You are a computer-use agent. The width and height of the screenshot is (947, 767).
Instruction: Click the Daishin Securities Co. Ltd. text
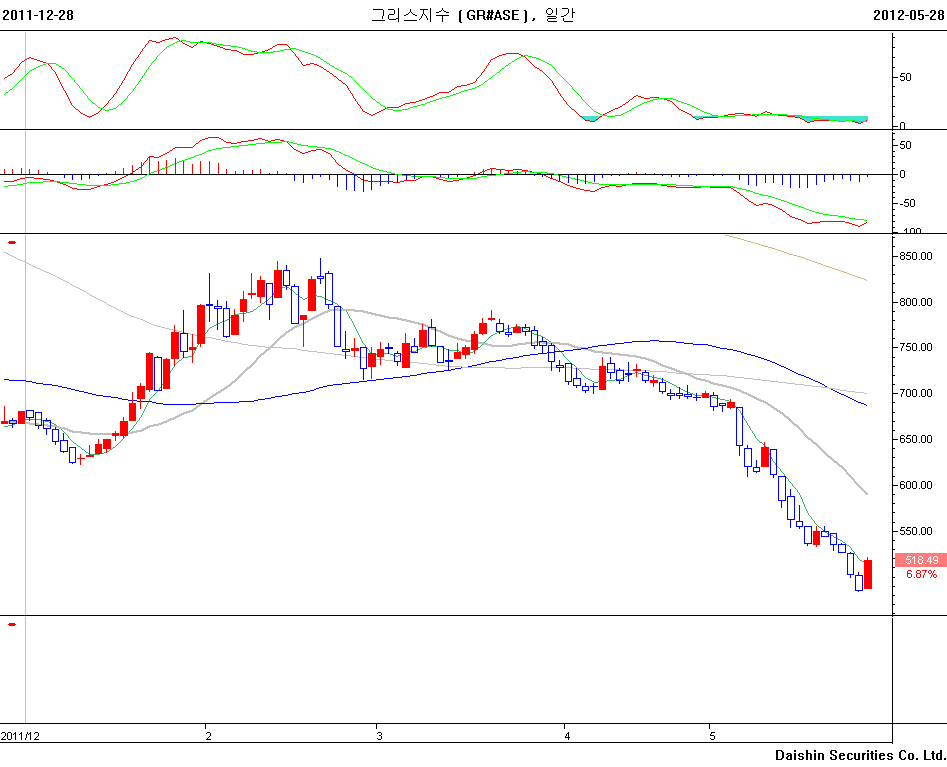pos(860,755)
